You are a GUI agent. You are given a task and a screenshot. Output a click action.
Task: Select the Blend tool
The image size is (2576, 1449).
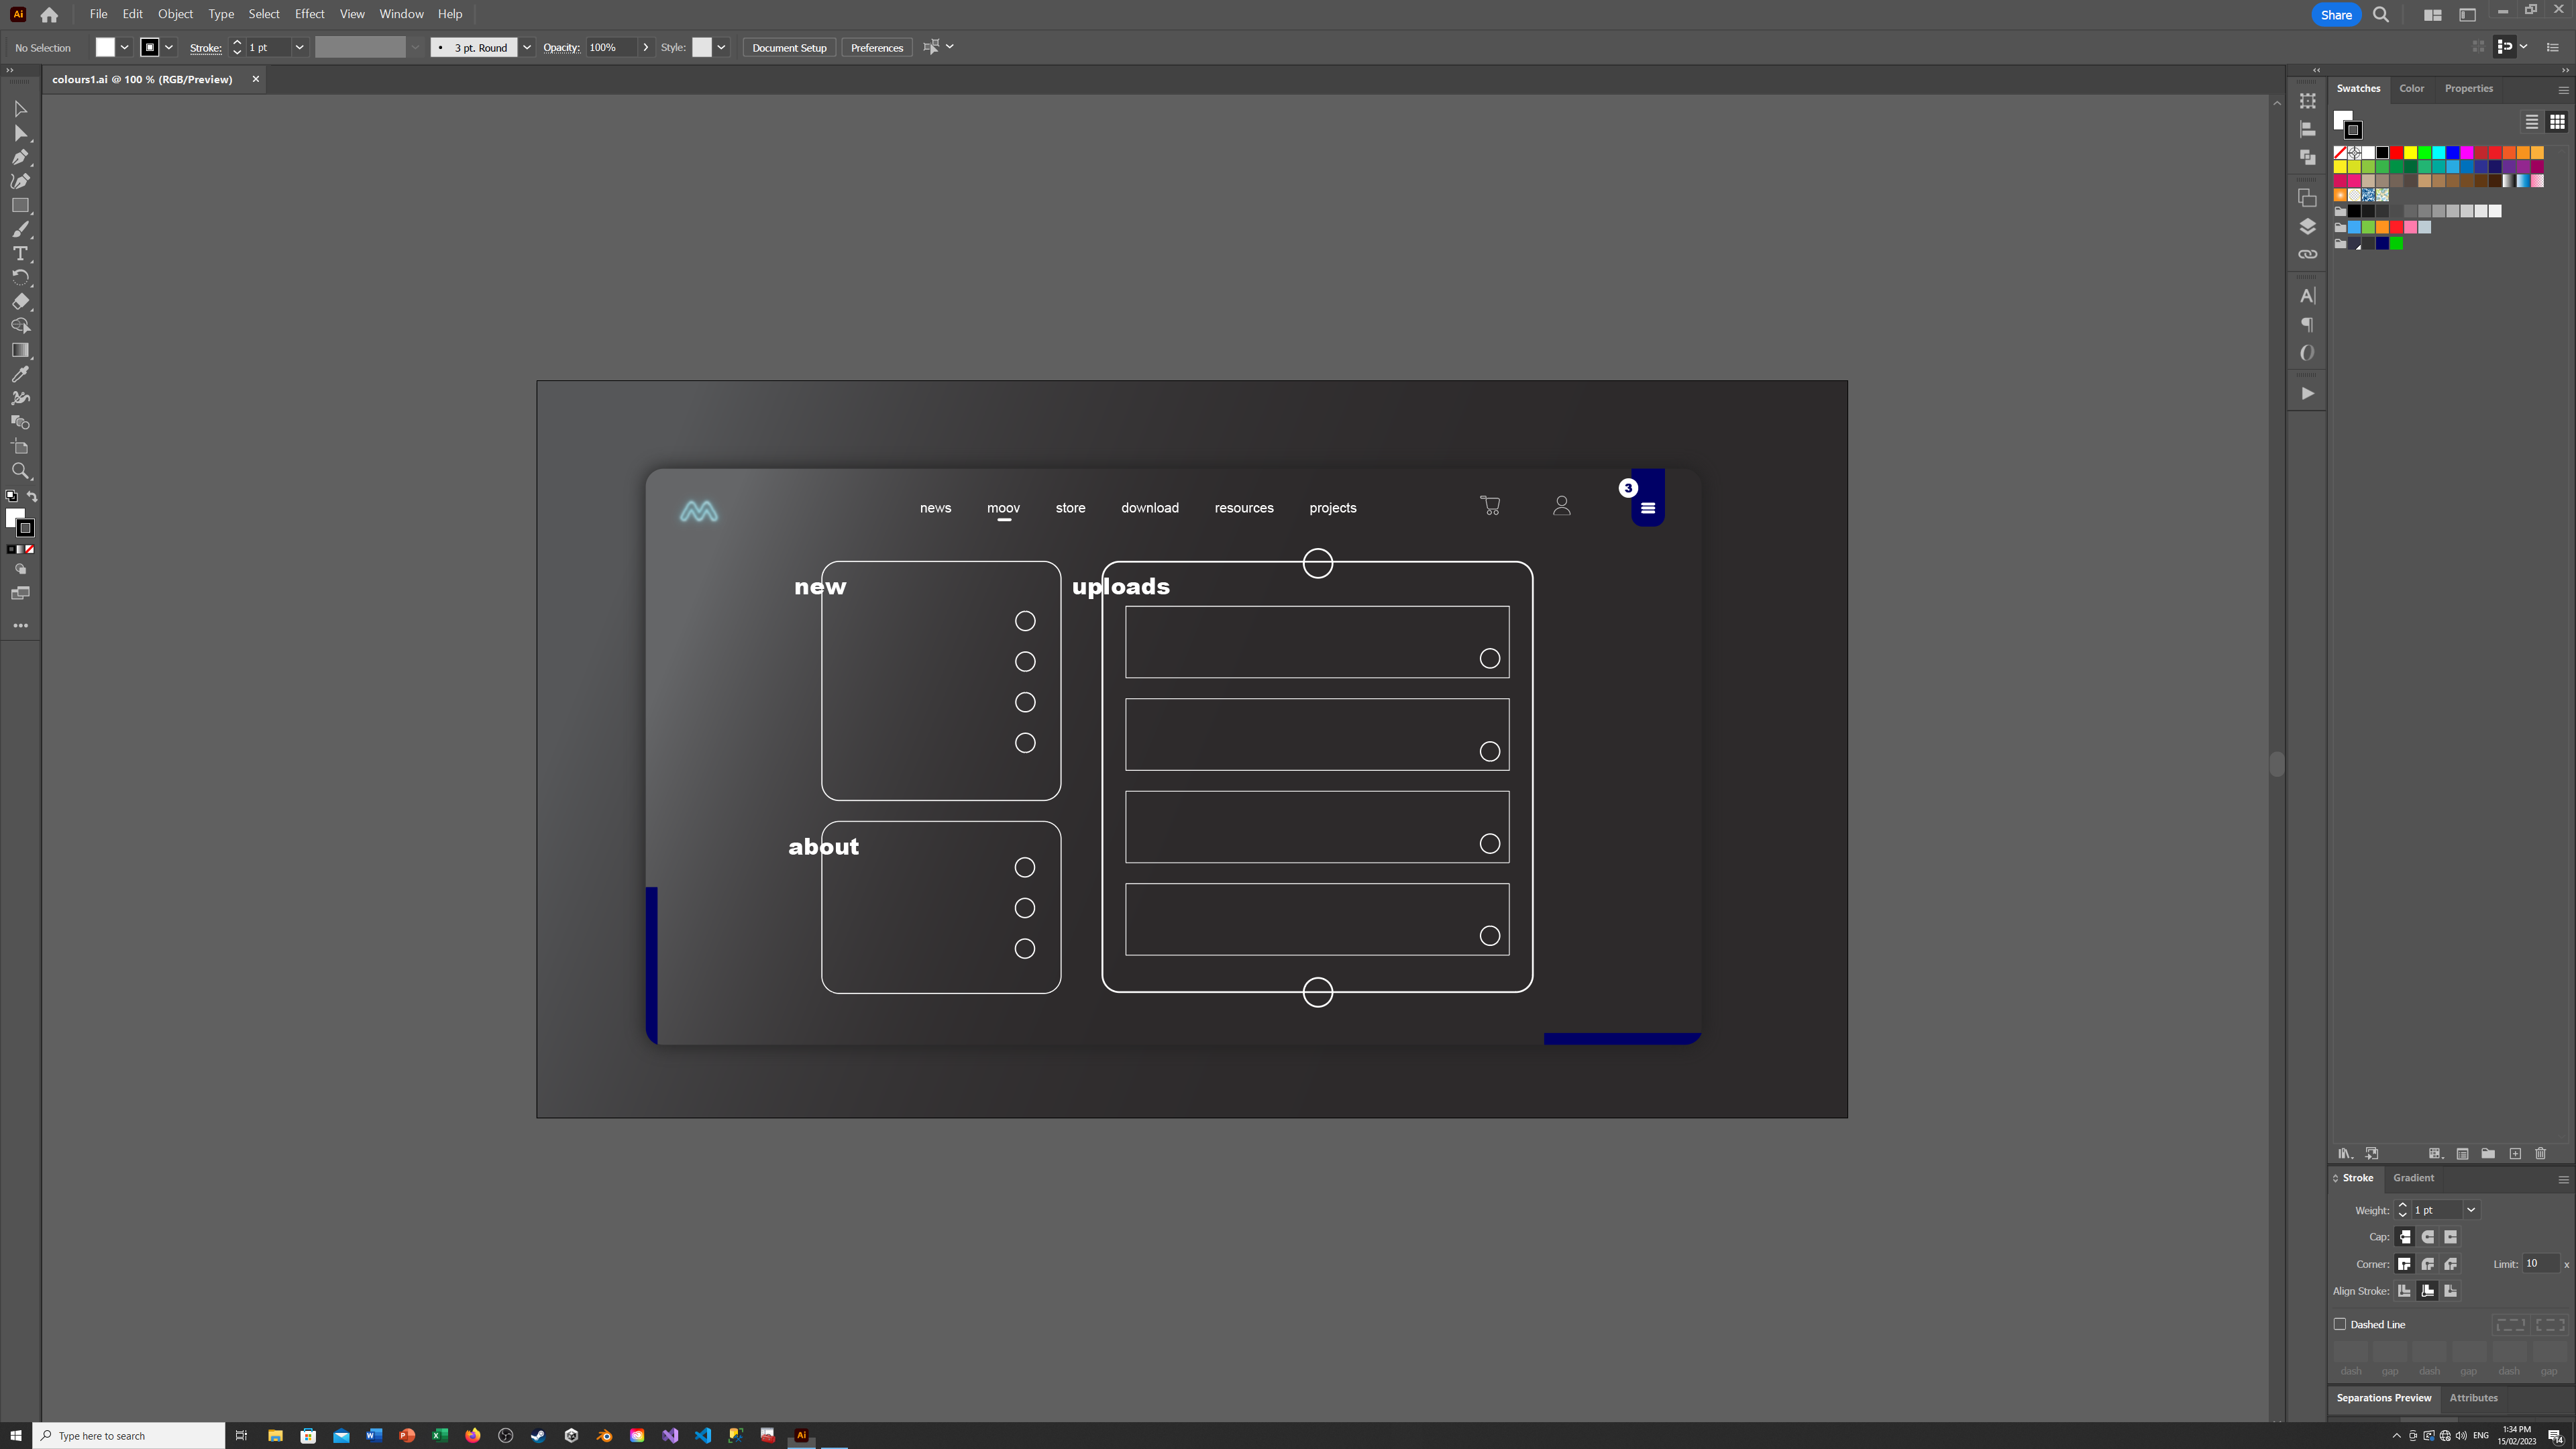tap(20, 422)
